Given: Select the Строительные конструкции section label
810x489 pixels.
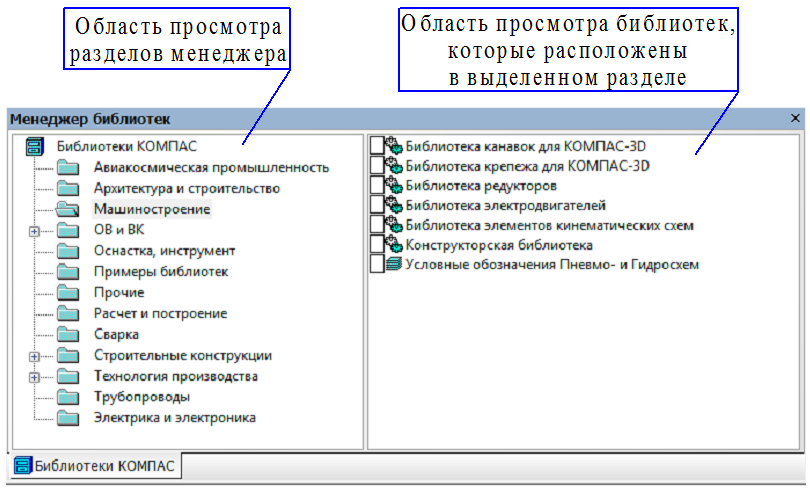Looking at the screenshot, I should (x=183, y=356).
